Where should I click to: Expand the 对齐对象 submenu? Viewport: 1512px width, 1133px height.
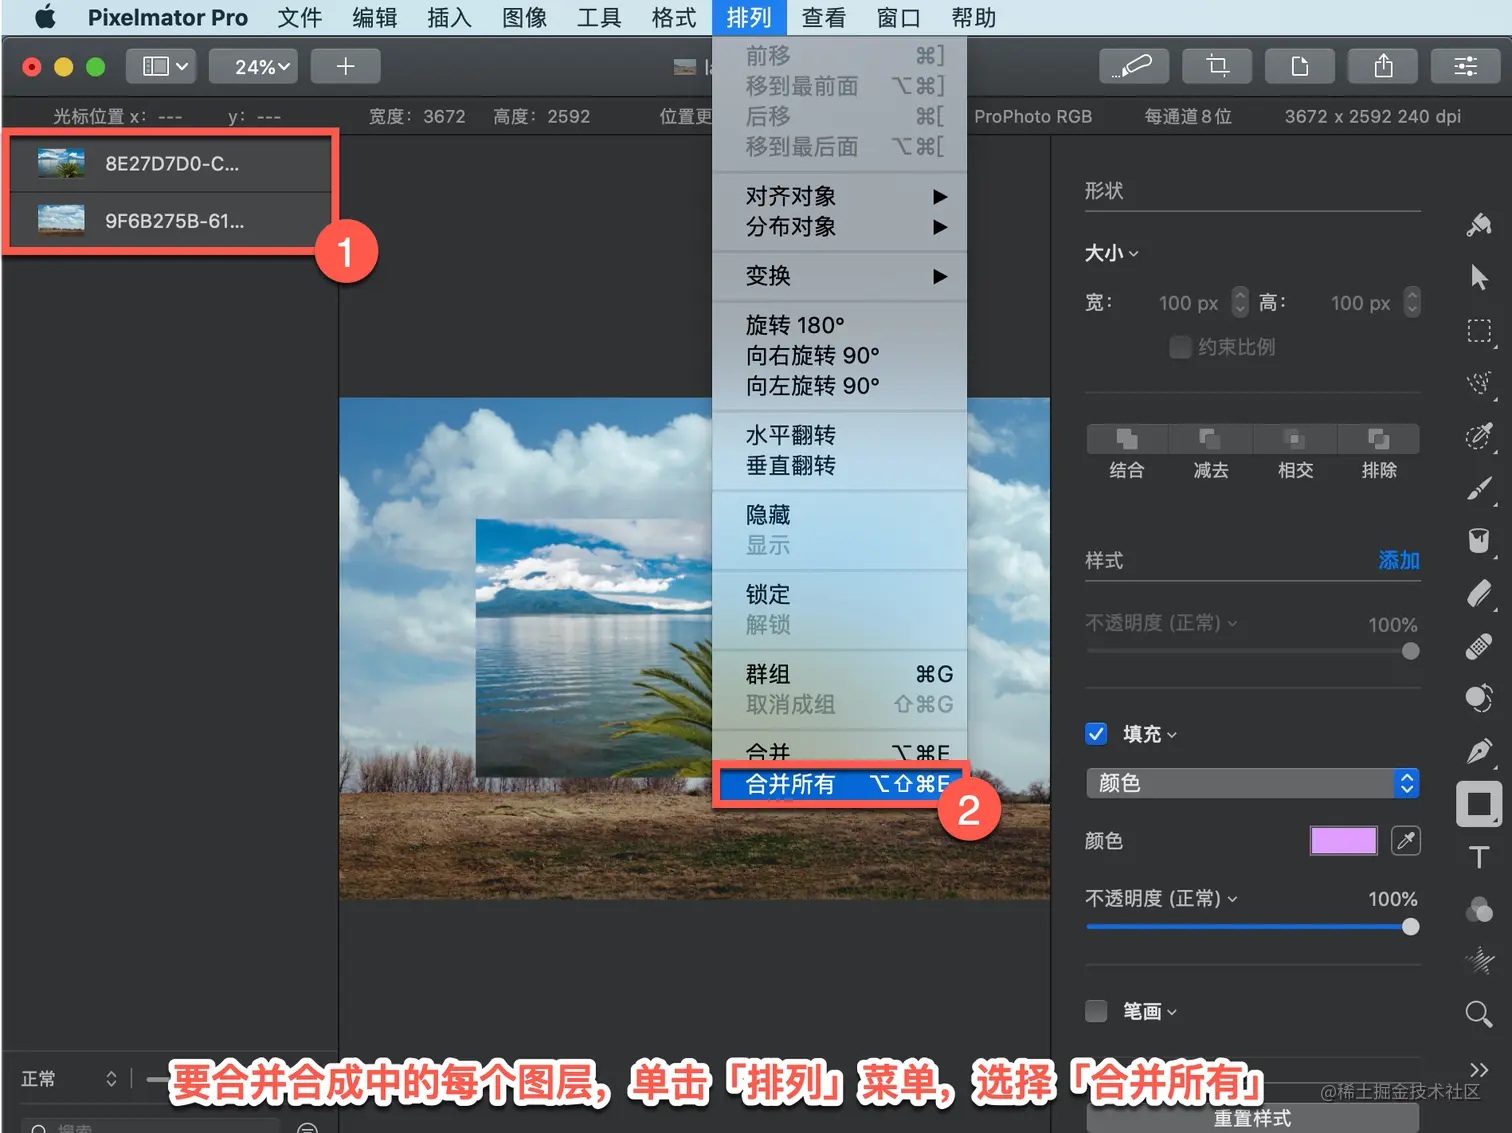(840, 196)
